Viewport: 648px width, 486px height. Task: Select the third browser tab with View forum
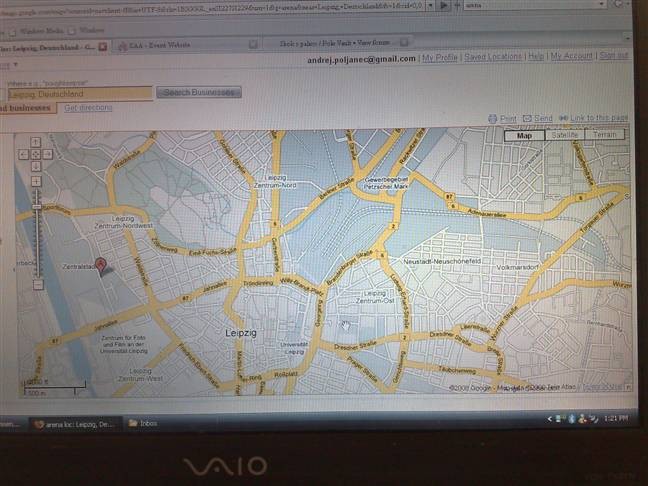pos(335,43)
